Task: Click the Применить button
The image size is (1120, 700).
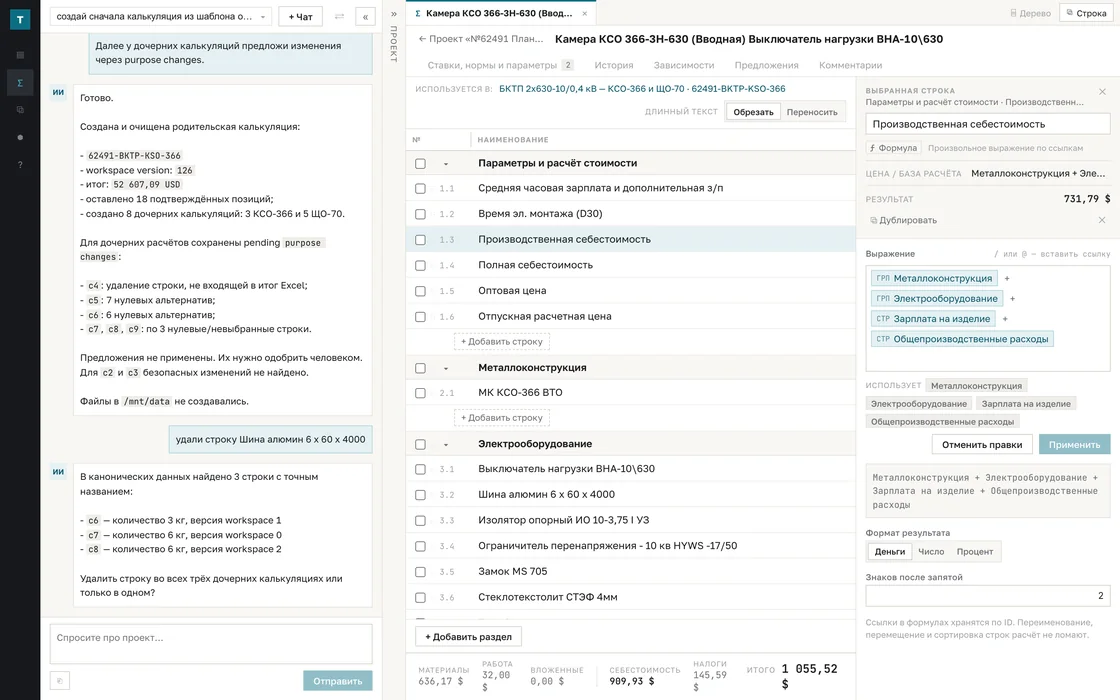Action: pos(1074,444)
